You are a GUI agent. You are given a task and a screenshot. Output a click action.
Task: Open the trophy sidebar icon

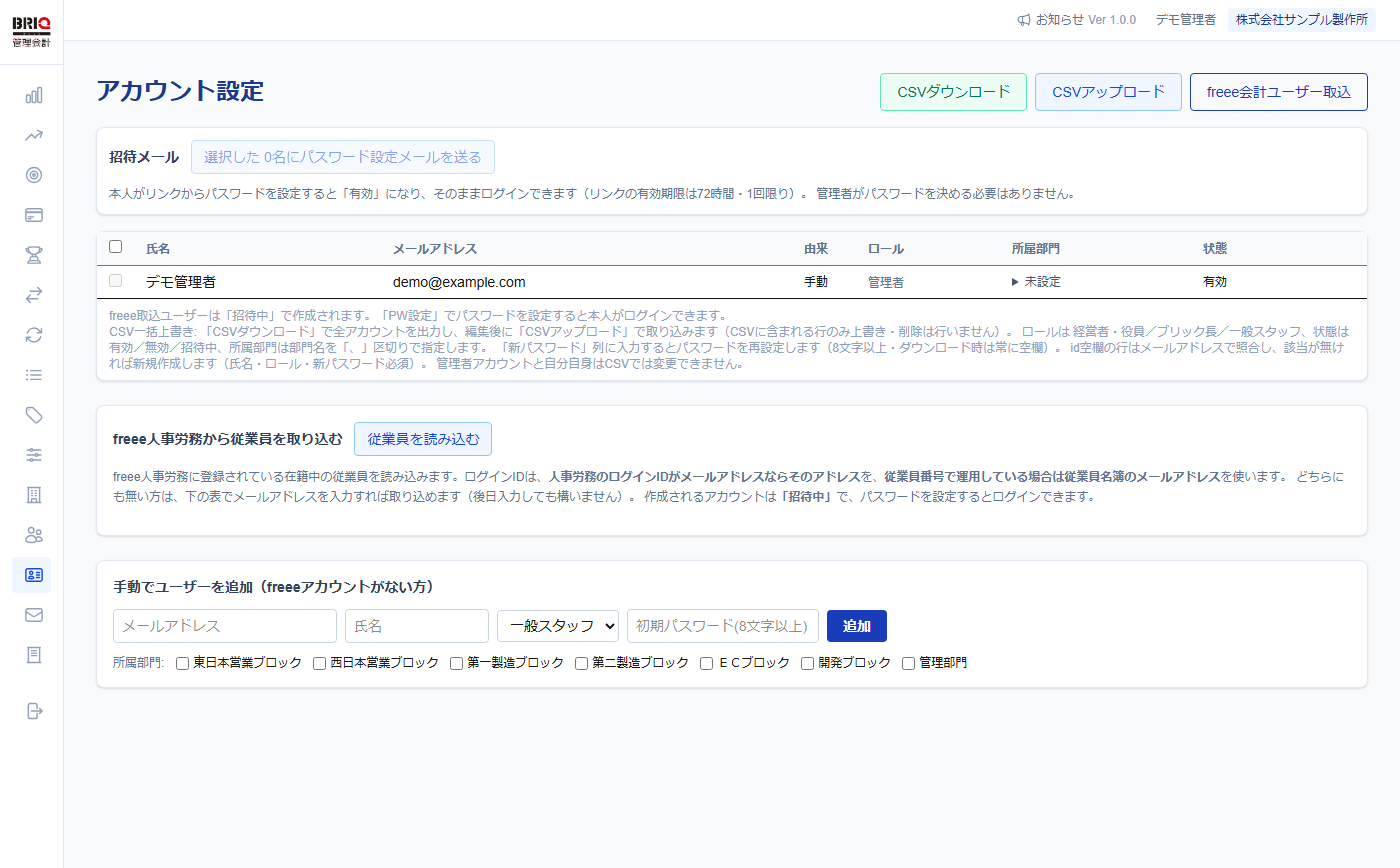coord(34,255)
